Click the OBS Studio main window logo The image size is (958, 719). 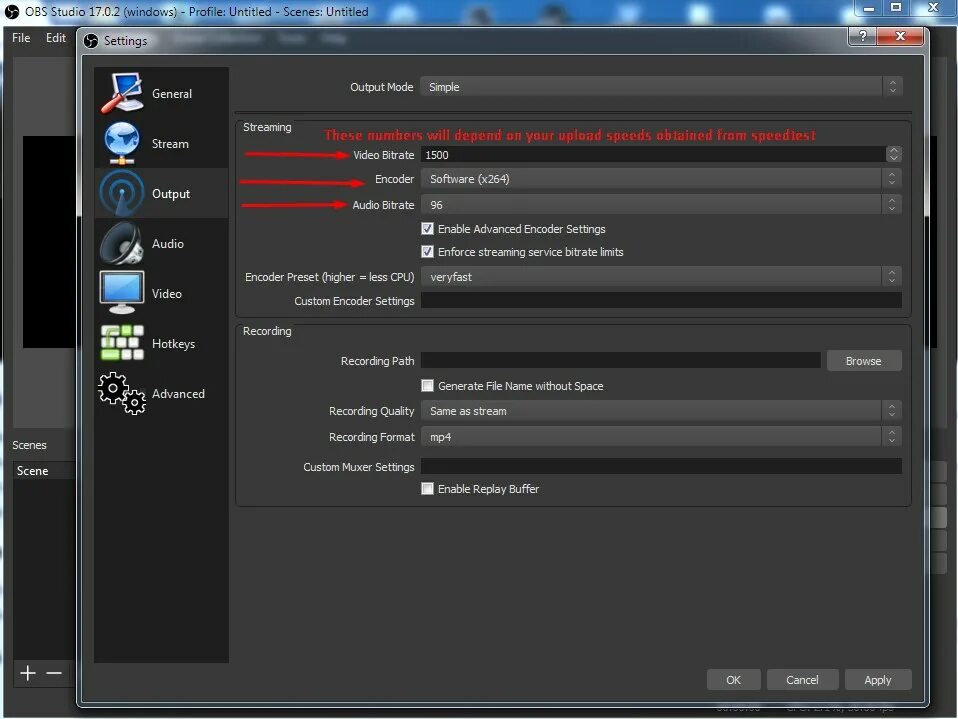click(x=12, y=12)
